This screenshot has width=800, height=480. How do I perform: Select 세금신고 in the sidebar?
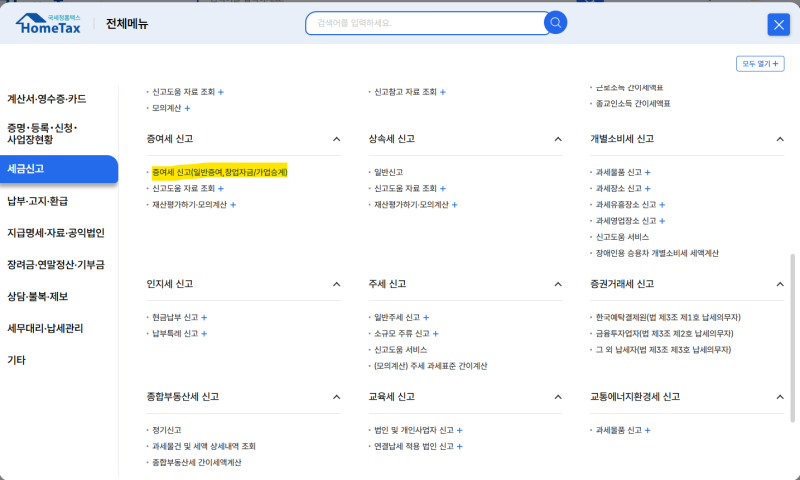tap(59, 169)
